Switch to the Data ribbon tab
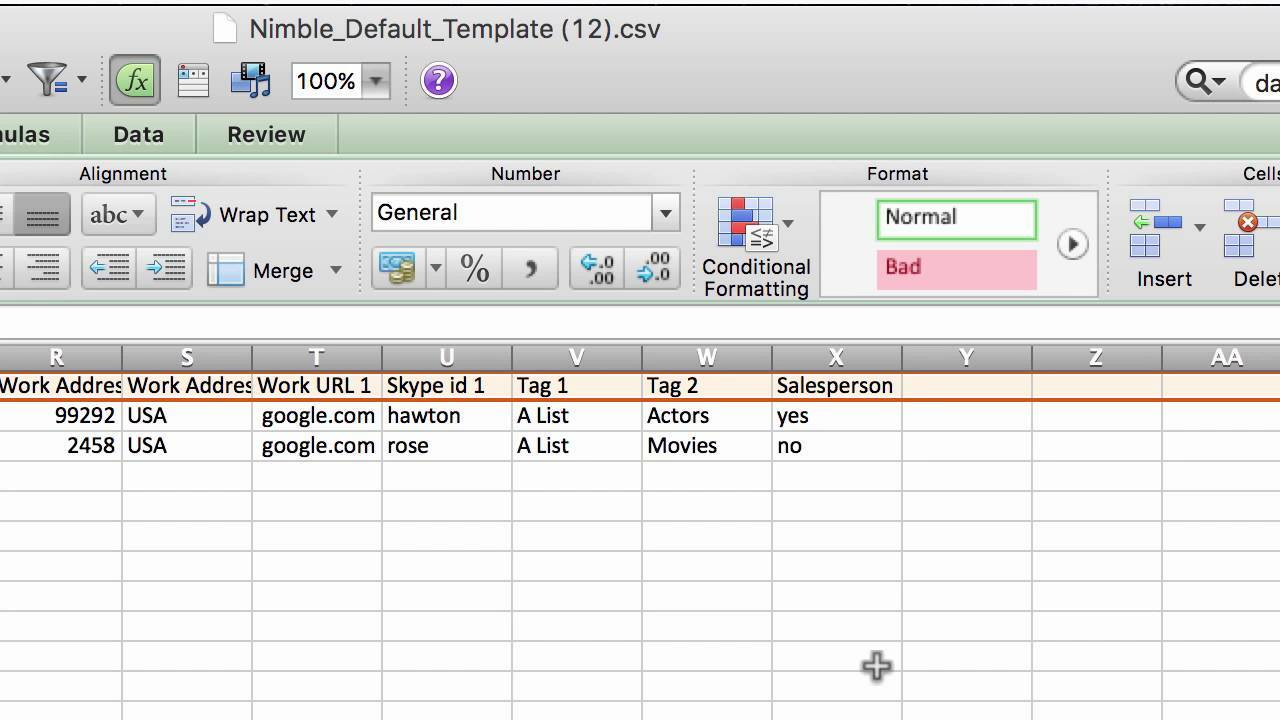1280x720 pixels. [137, 133]
